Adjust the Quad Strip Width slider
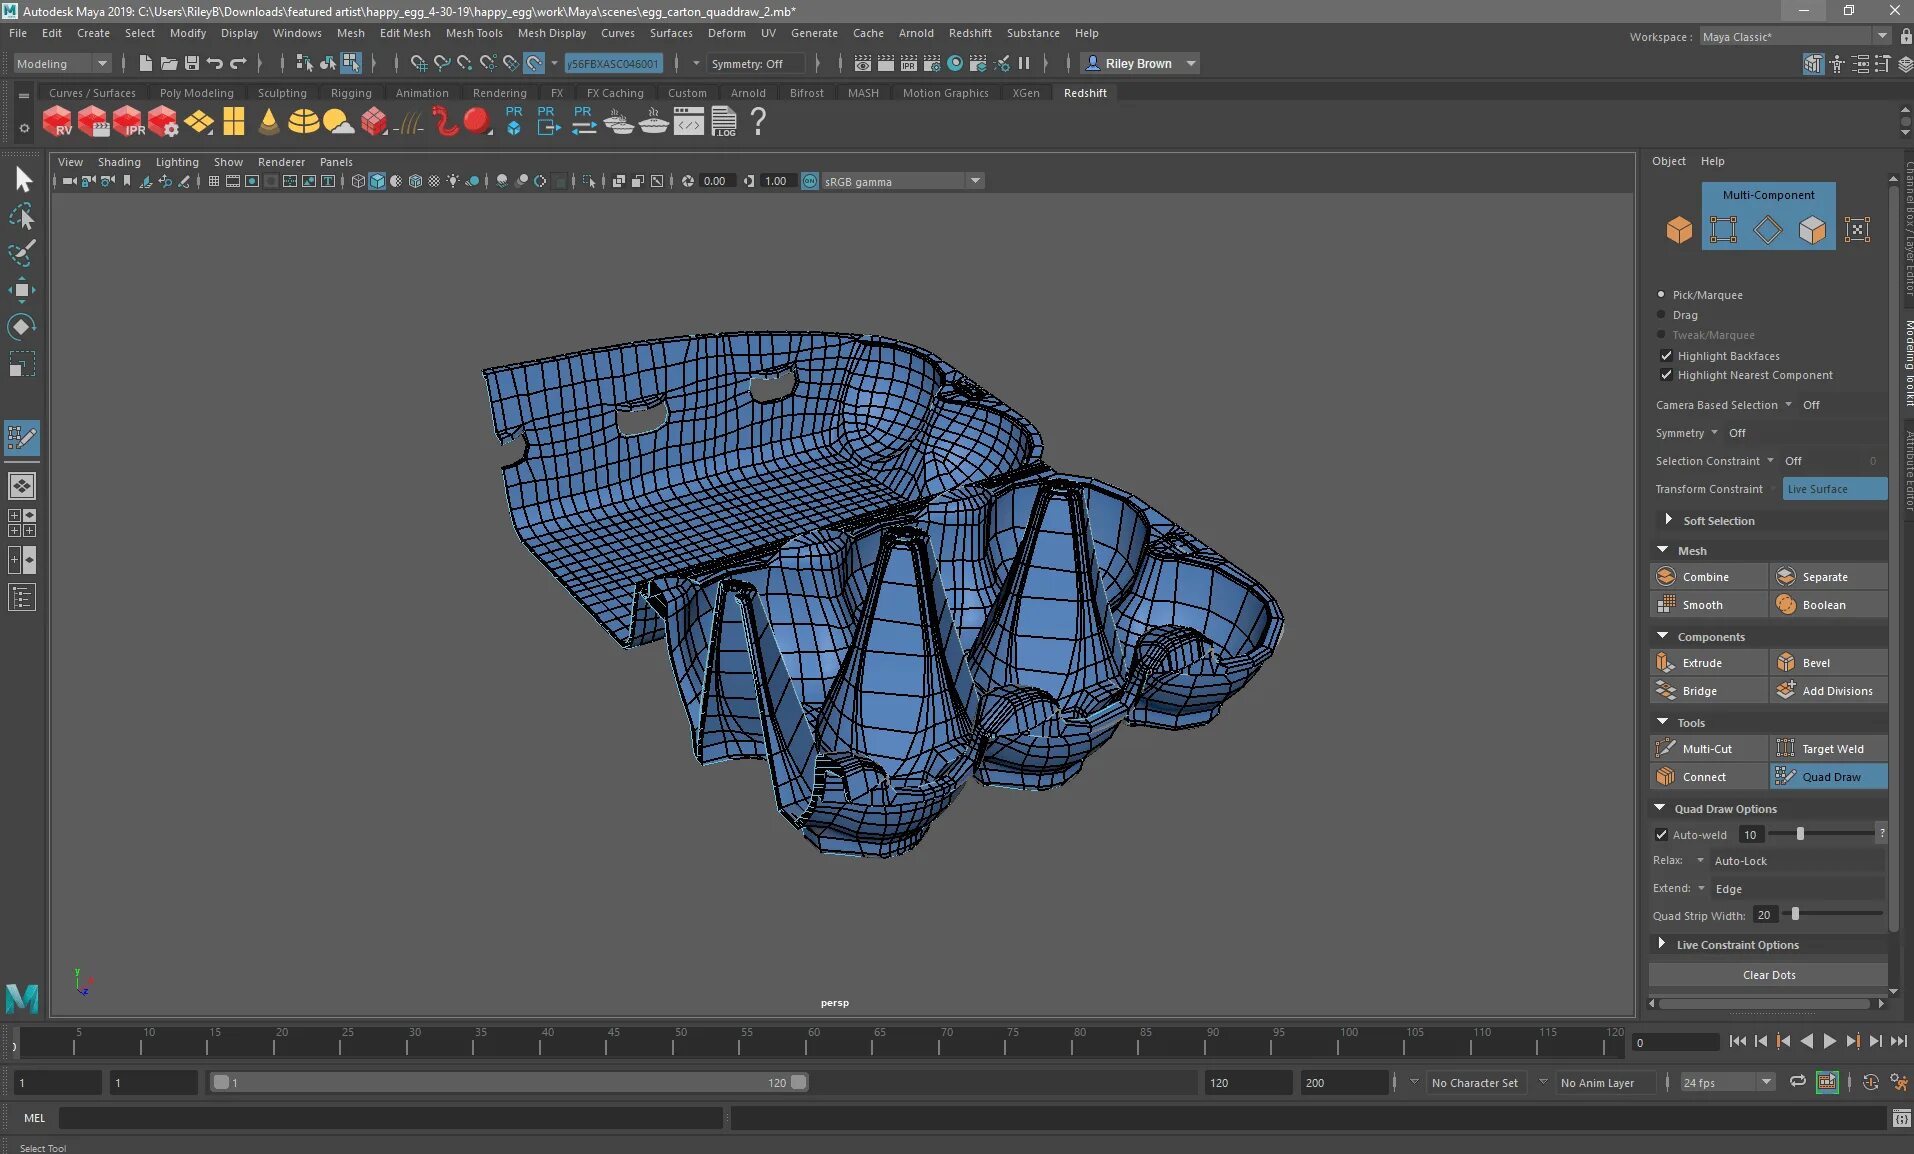1914x1154 pixels. (x=1796, y=914)
